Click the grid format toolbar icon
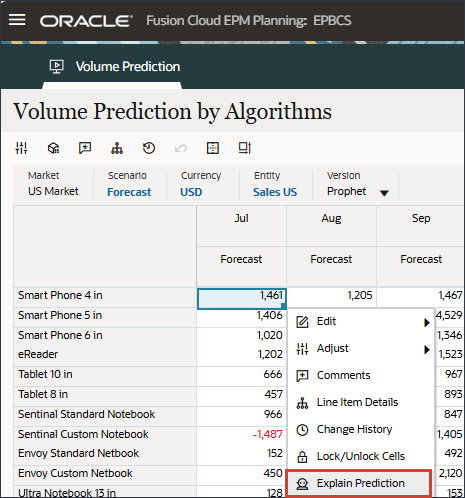Screen dimensions: 465x498 (213, 148)
